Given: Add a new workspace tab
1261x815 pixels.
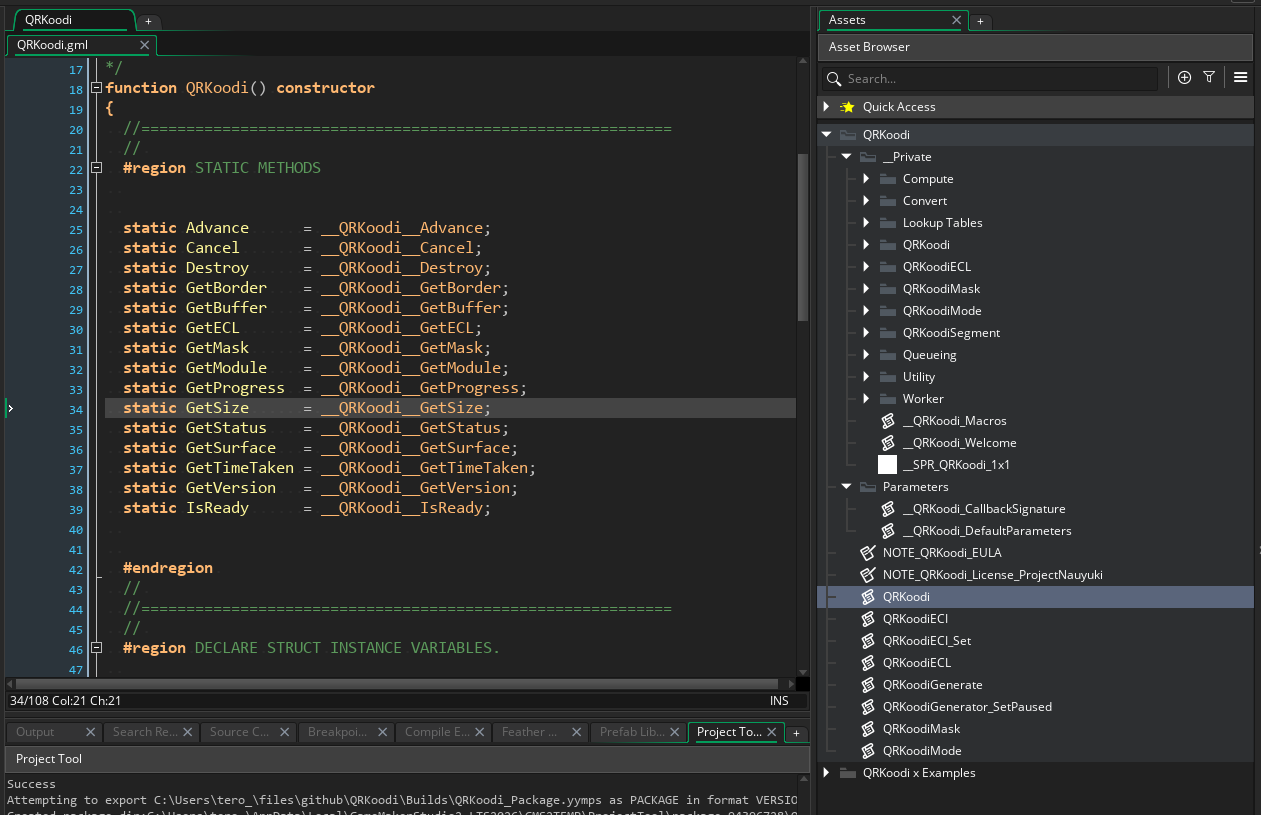Looking at the screenshot, I should (148, 21).
